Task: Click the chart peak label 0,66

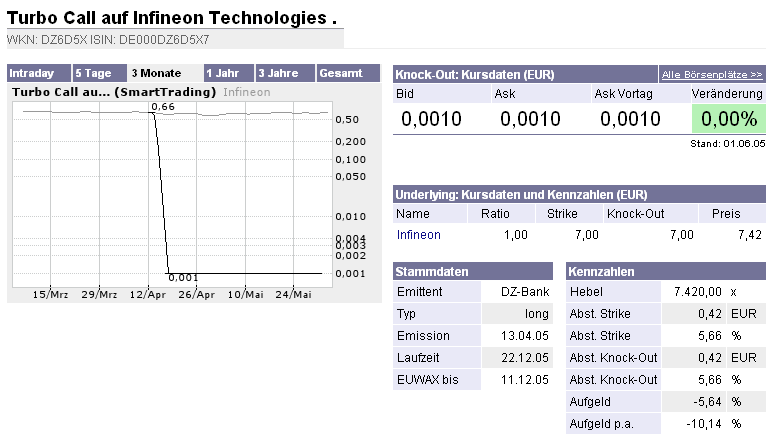Action: (163, 107)
